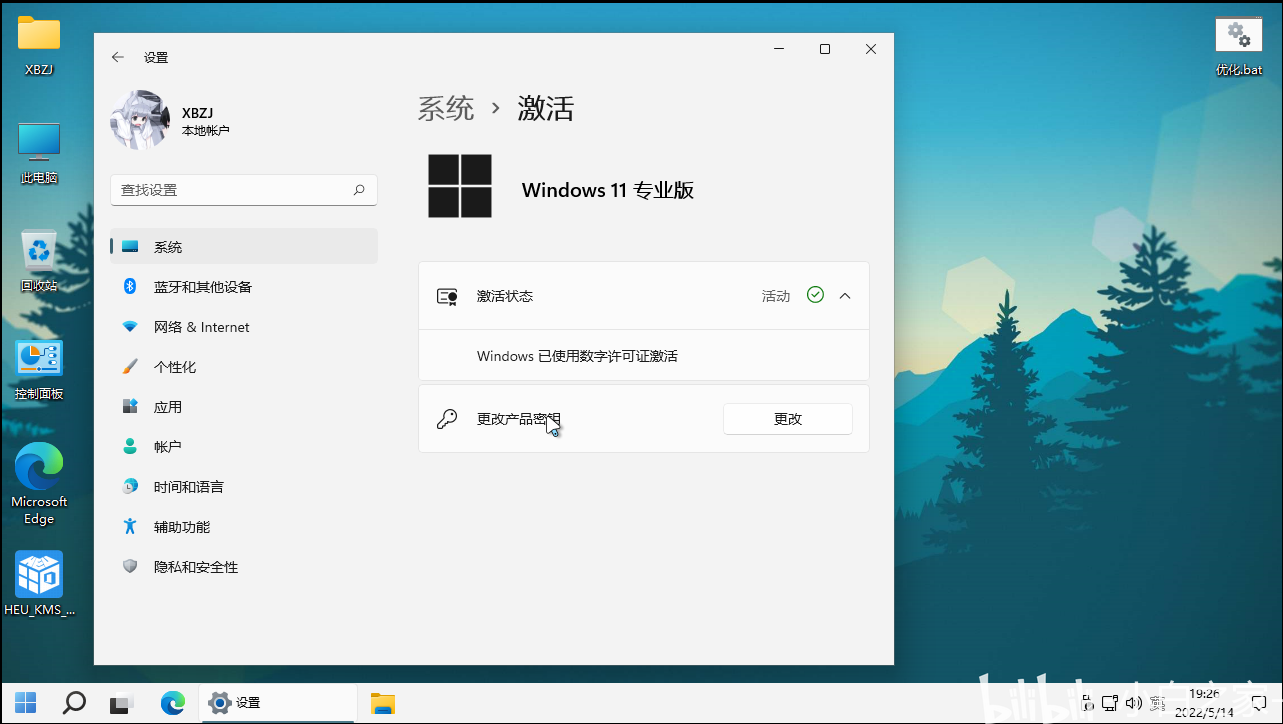The width and height of the screenshot is (1283, 724).
Task: Click the XBZJ user avatar picture
Action: (140, 120)
